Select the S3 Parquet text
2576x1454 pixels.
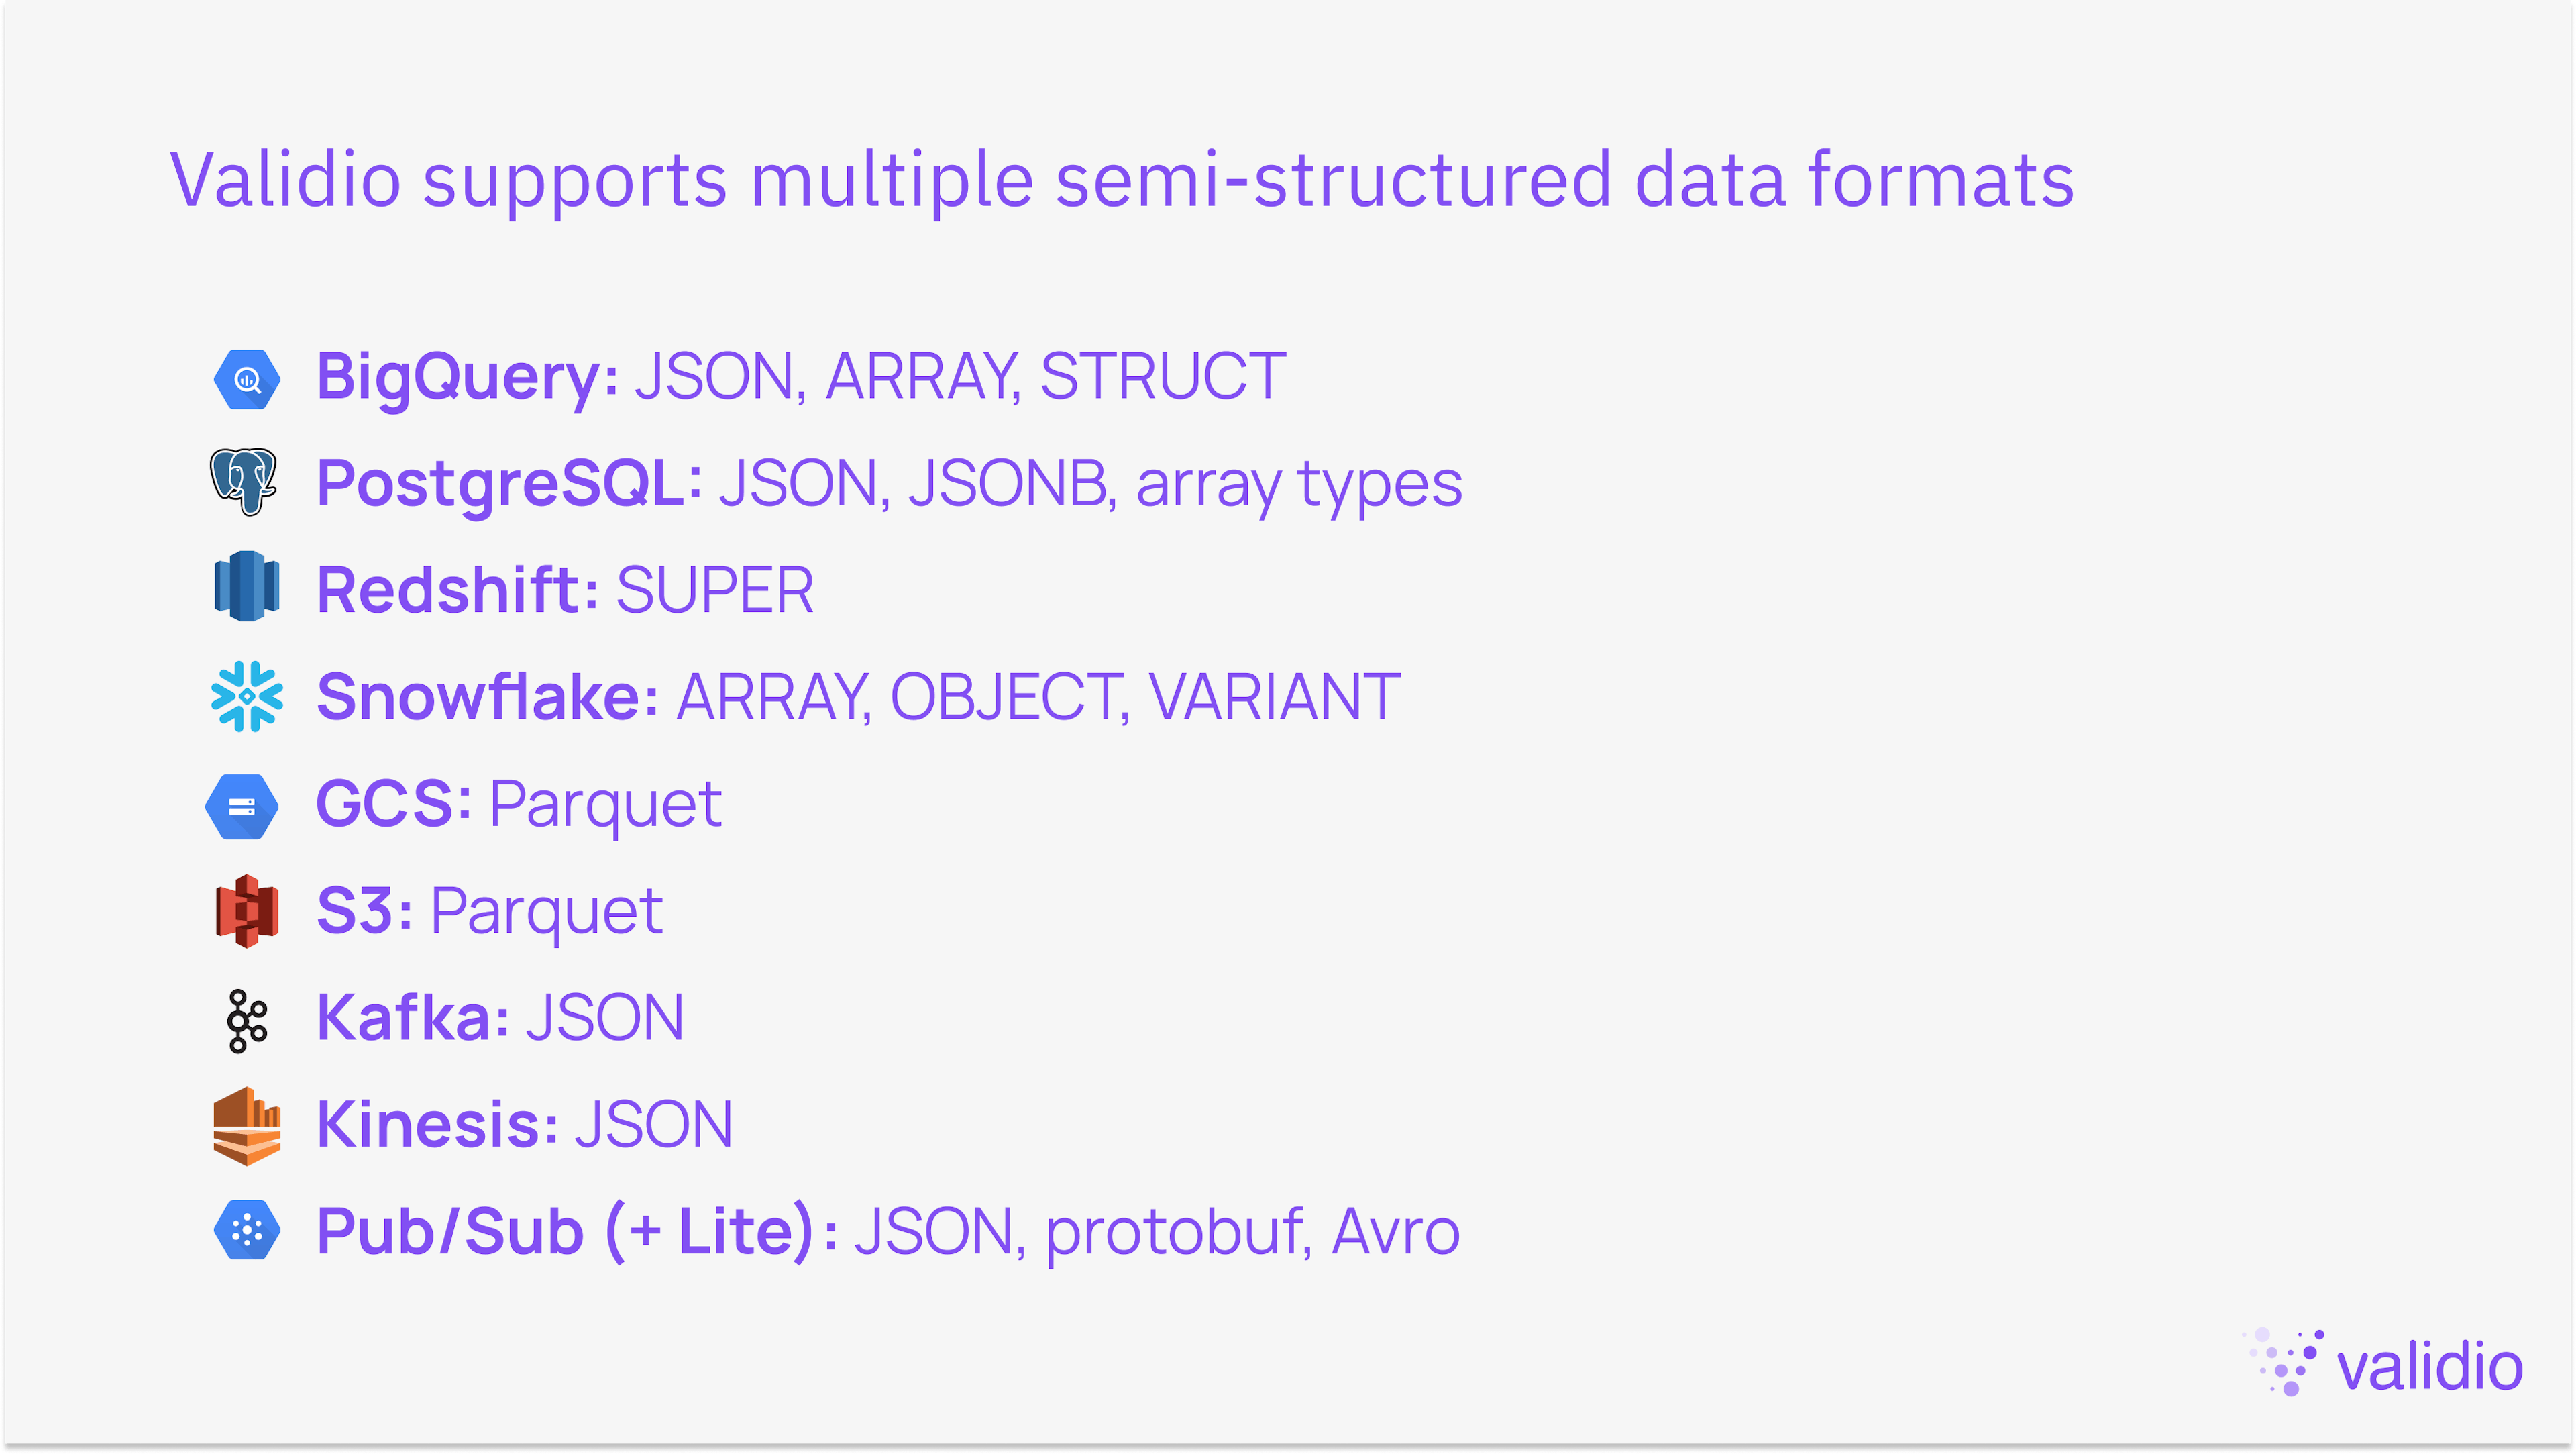546,911
